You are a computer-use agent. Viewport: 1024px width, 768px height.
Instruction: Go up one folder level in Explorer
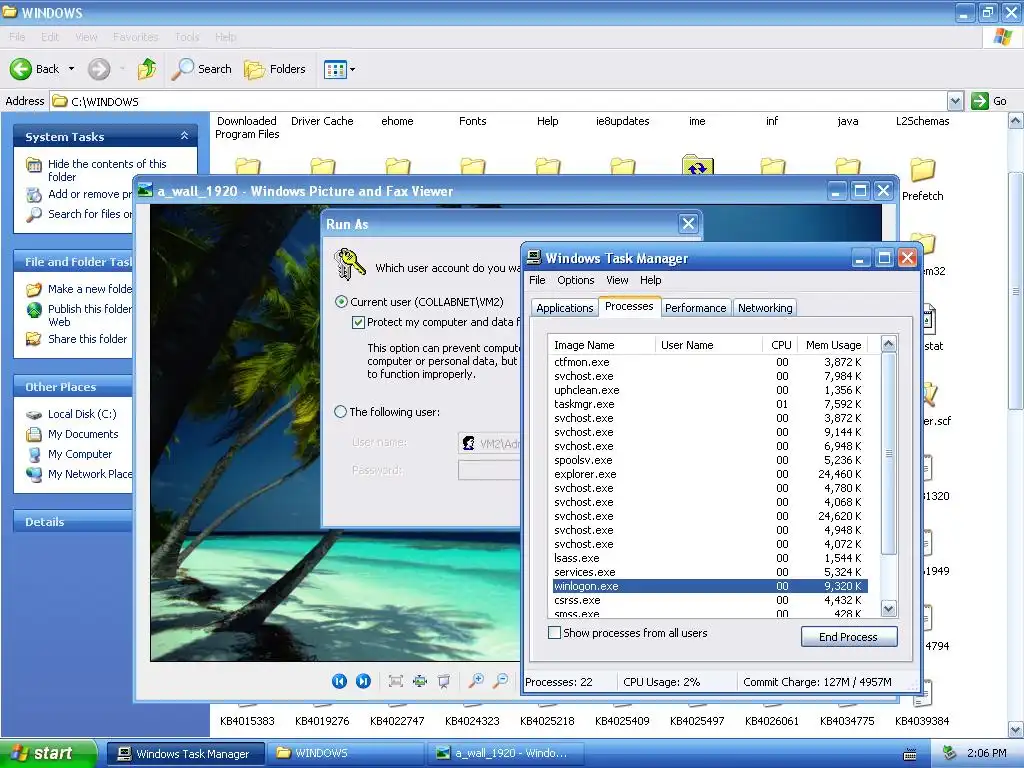(x=147, y=69)
